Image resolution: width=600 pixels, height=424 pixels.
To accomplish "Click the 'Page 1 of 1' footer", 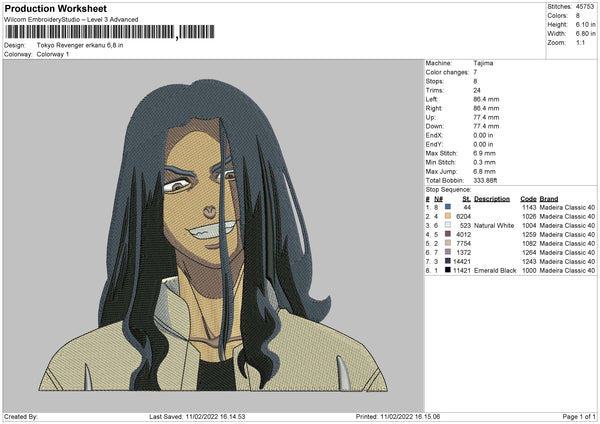I will coord(579,416).
